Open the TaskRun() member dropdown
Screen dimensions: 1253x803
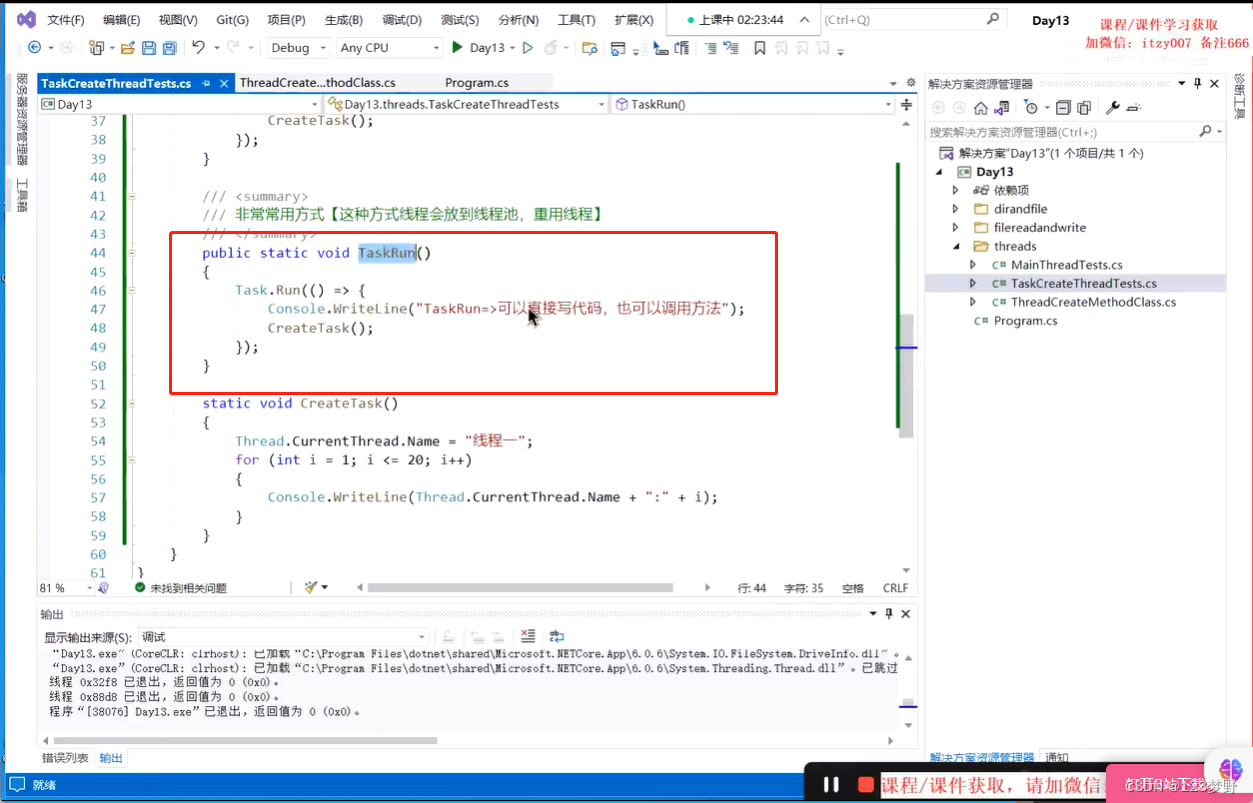pyautogui.click(x=754, y=104)
